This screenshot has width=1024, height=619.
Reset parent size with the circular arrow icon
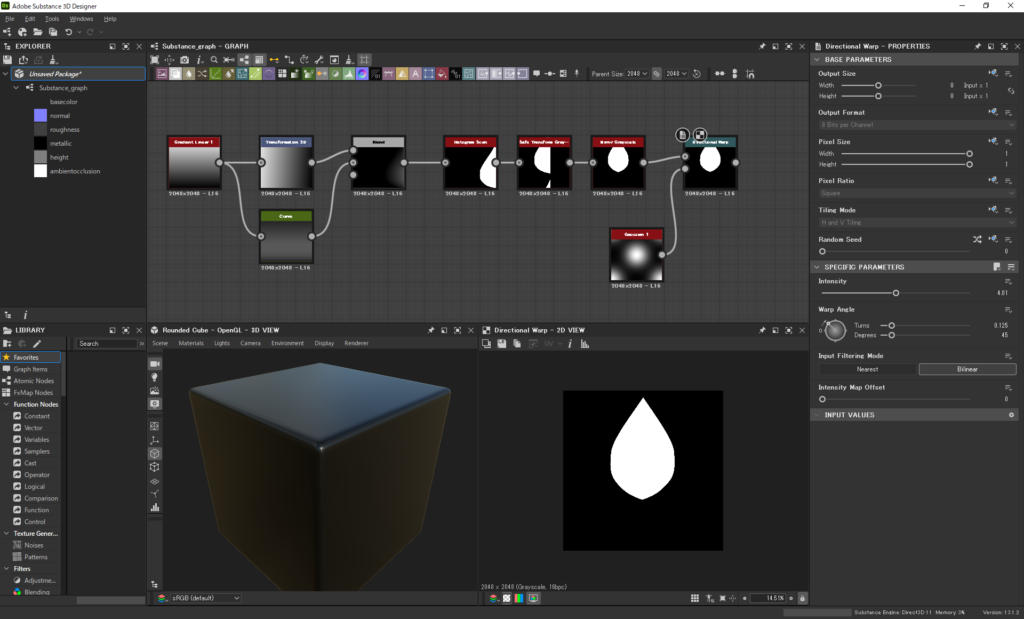[x=697, y=74]
